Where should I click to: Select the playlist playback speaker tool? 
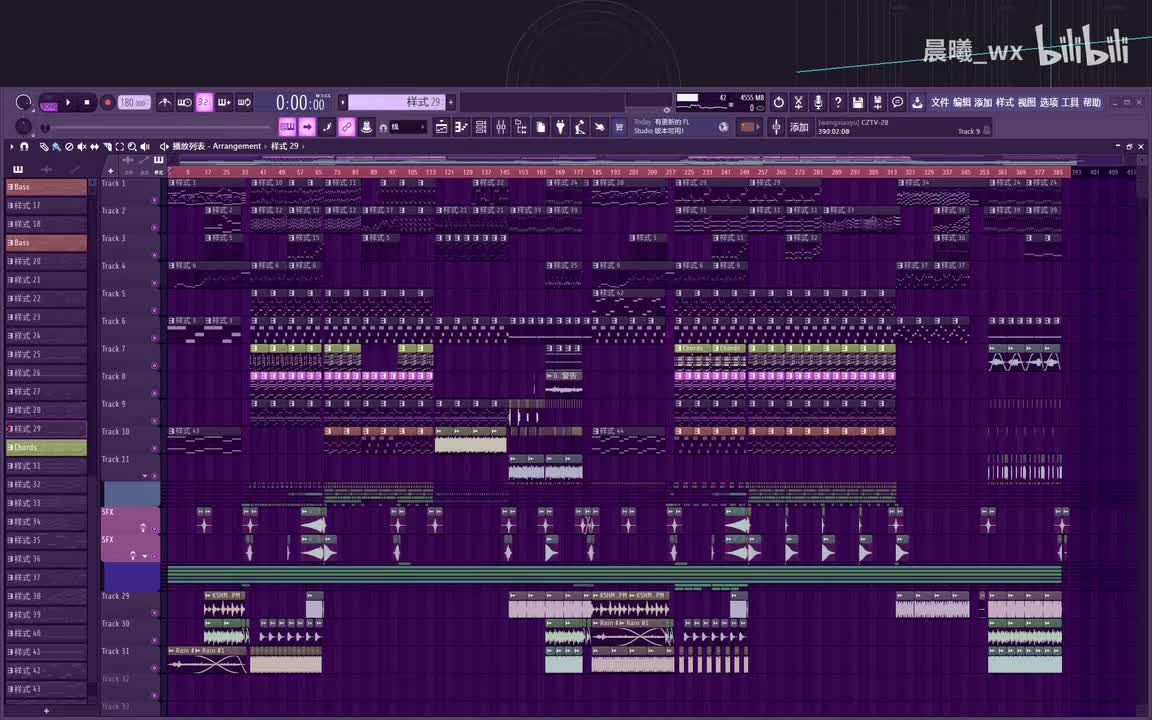click(145, 146)
